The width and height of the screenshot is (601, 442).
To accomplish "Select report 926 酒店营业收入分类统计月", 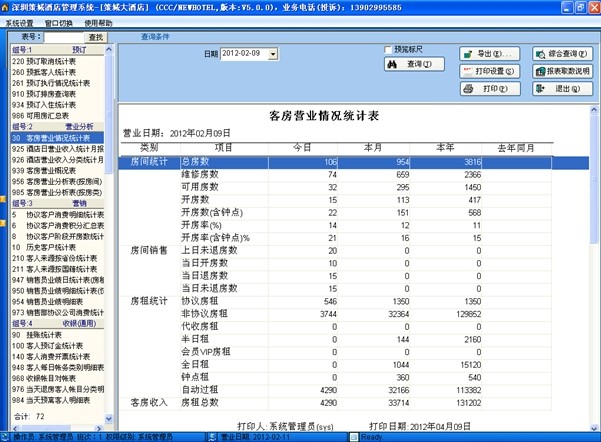I will [57, 159].
